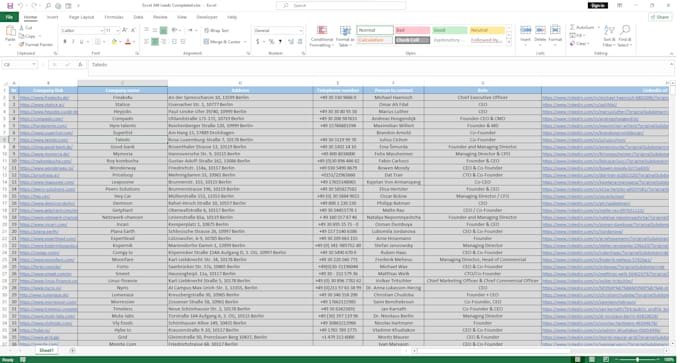Save the workbook using the save icon
Viewport: 680px width, 363px height.
pyautogui.click(x=10, y=6)
